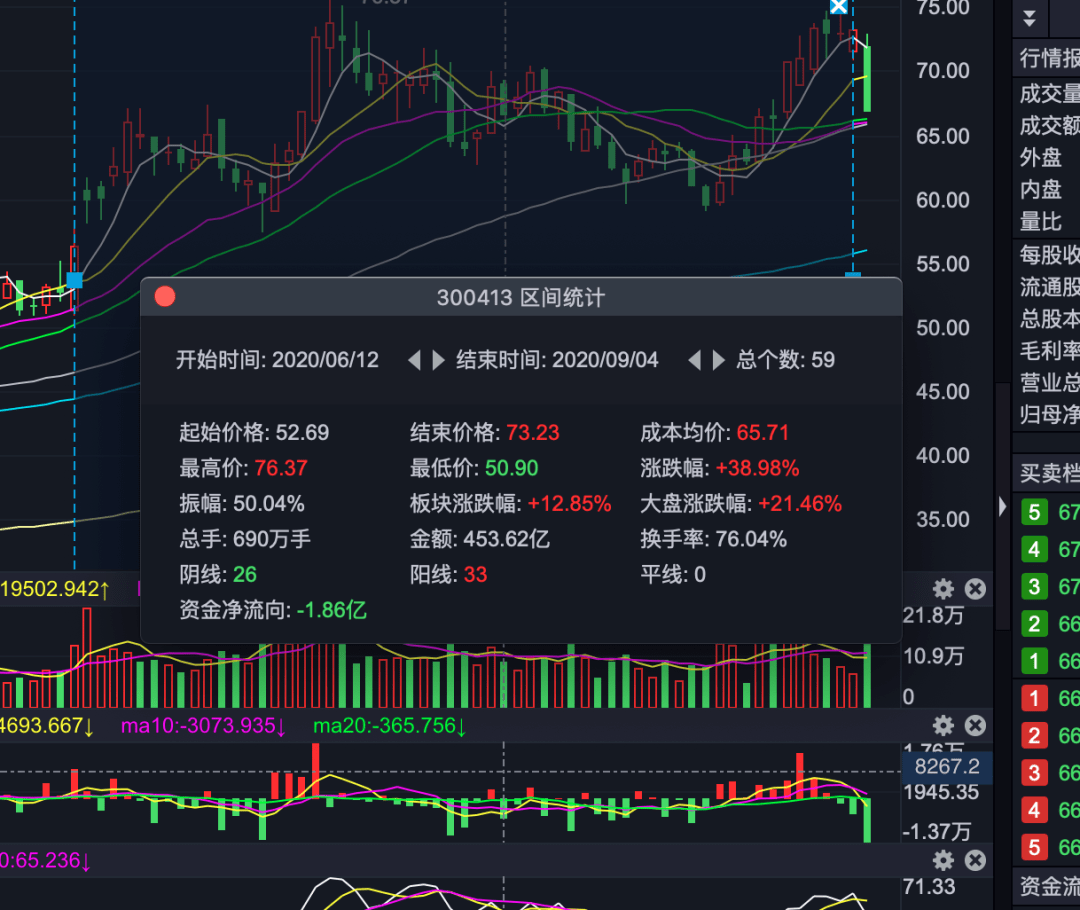Select the blue range-start marker on chart

74,280
